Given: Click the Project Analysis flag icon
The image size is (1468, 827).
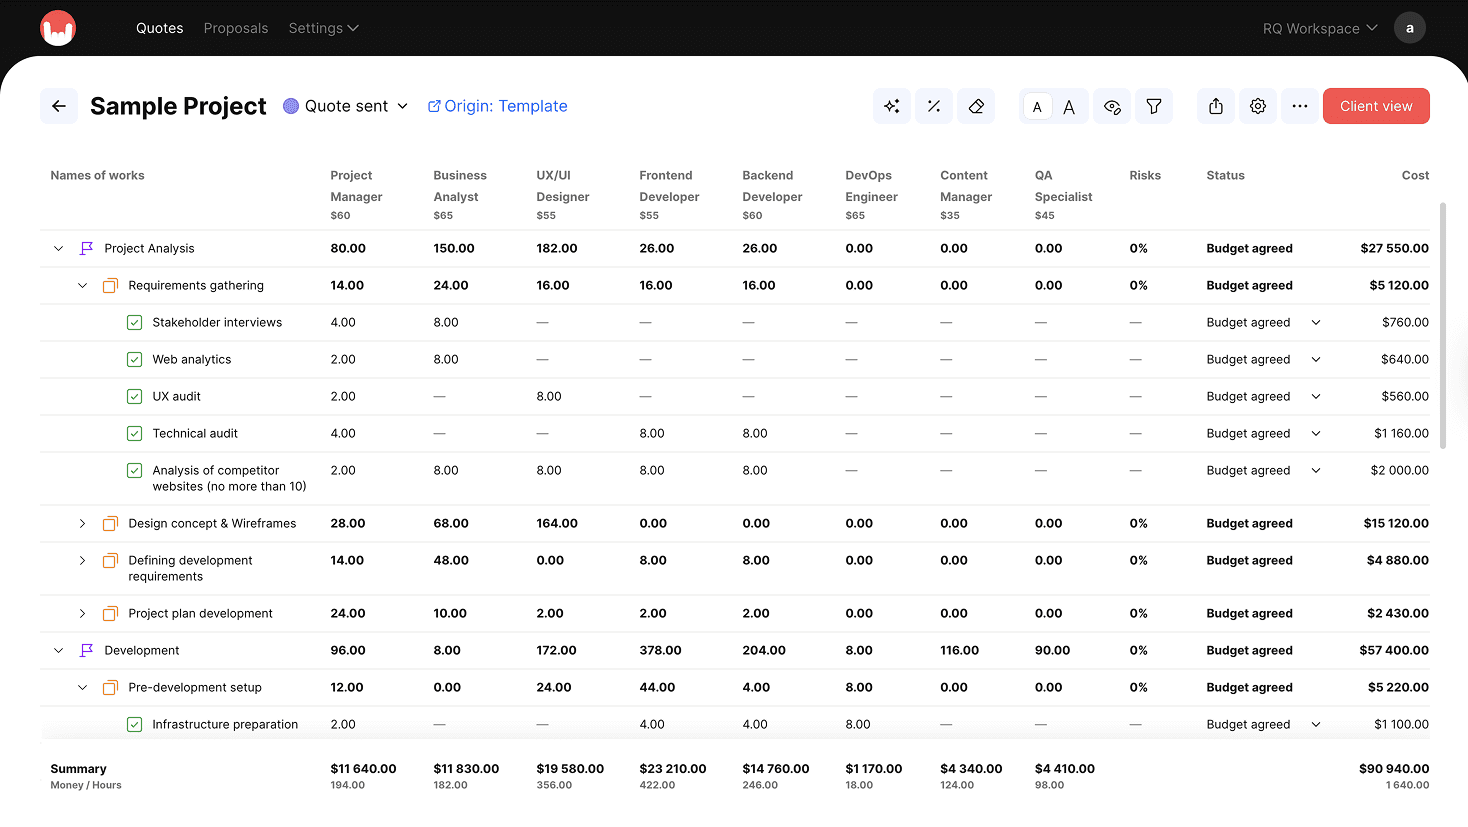Looking at the screenshot, I should click(87, 248).
